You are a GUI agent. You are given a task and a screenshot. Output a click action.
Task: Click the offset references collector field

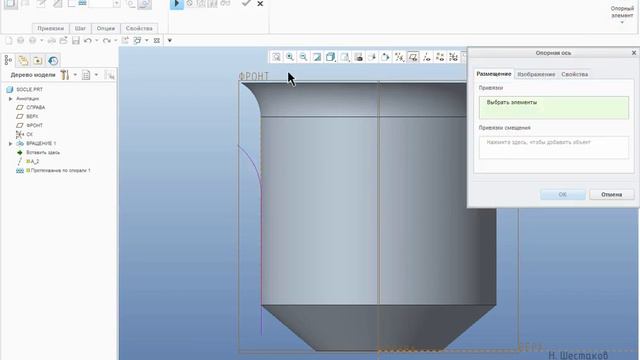pyautogui.click(x=553, y=147)
